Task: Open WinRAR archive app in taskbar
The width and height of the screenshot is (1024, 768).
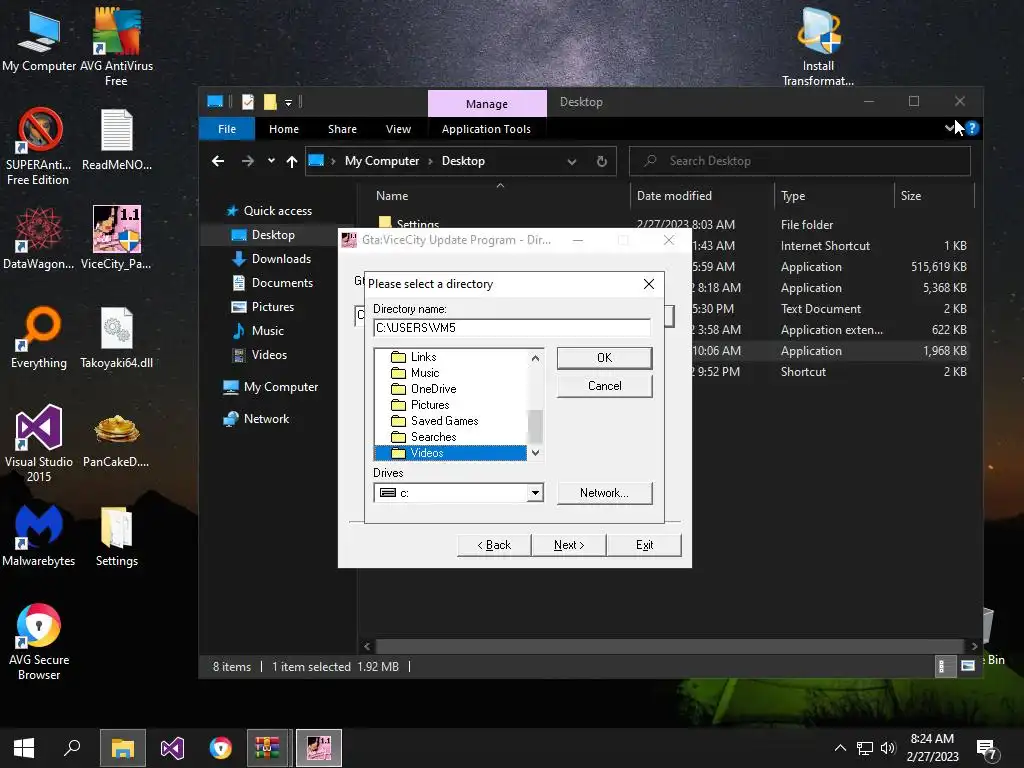Action: click(x=267, y=748)
